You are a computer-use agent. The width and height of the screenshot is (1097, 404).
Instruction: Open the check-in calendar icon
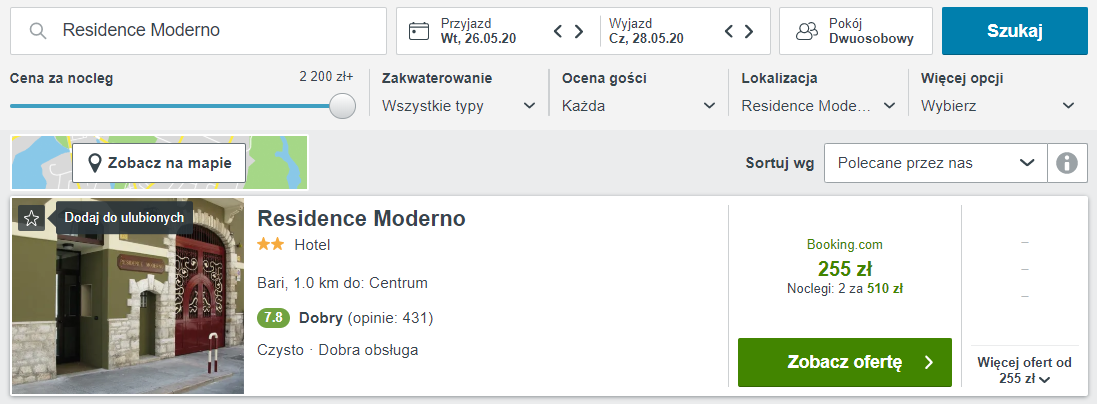(x=420, y=31)
